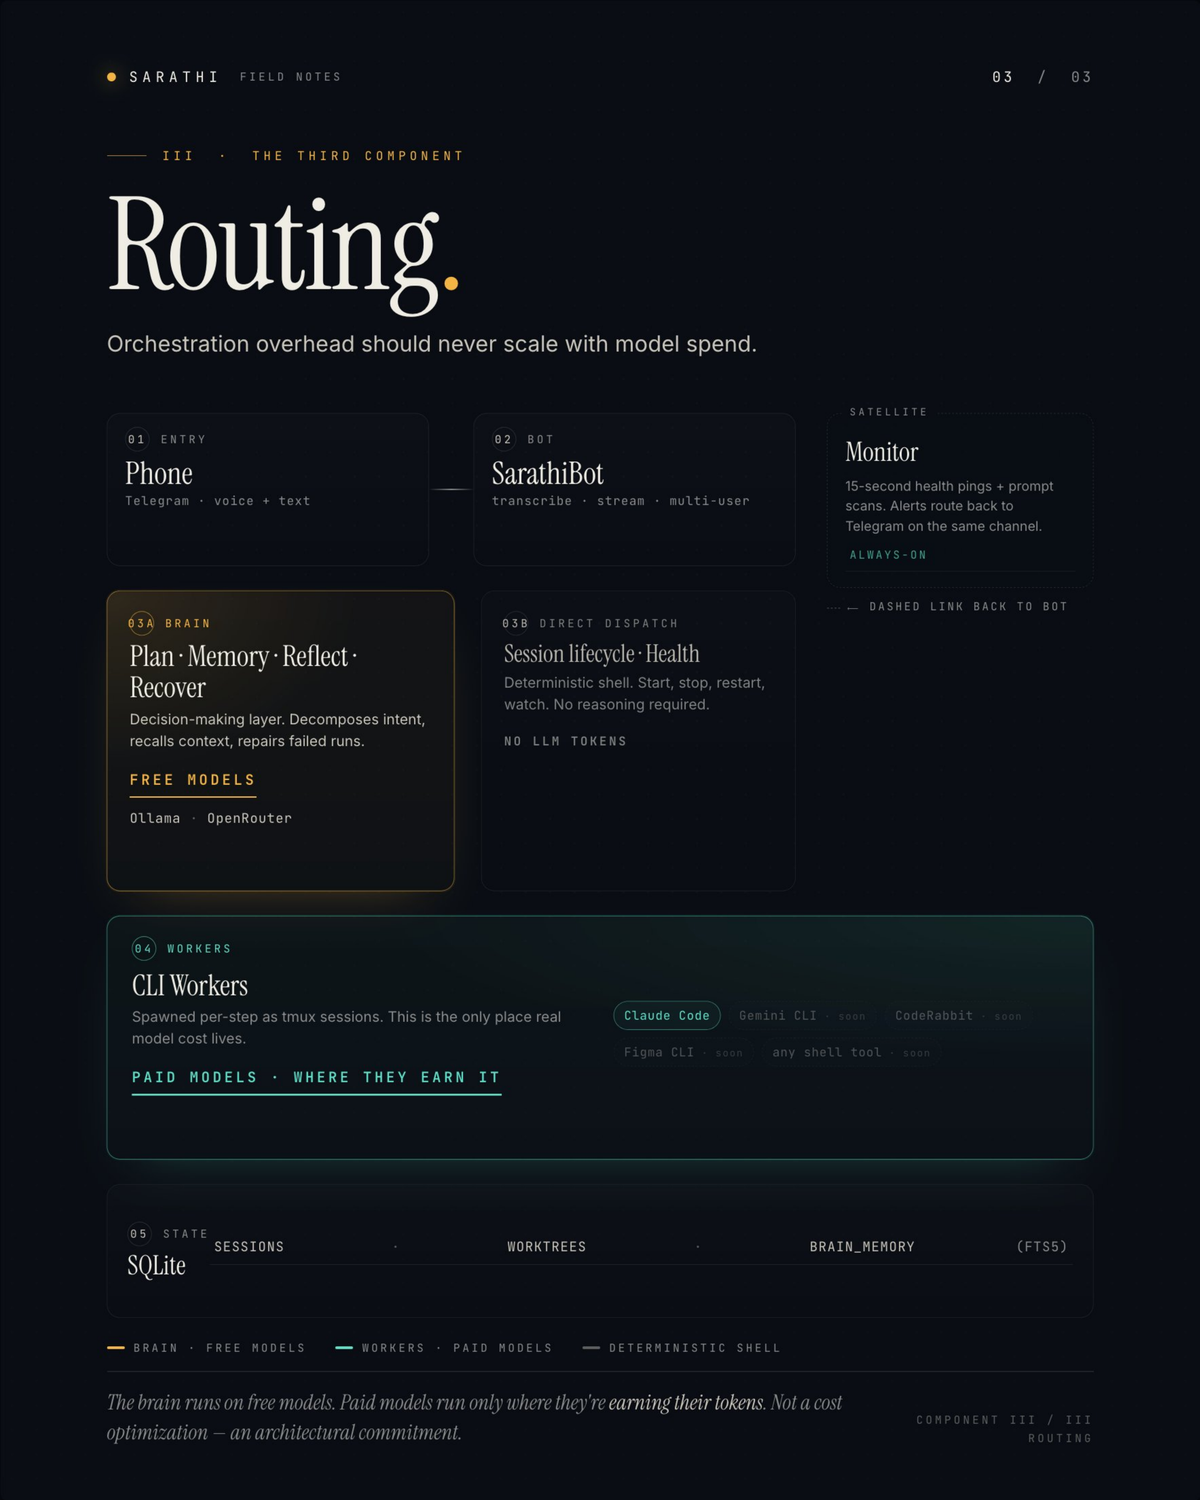Screen dimensions: 1200x1500
Task: Click the Orchestration overhead subtitle sentence
Action: click(432, 344)
